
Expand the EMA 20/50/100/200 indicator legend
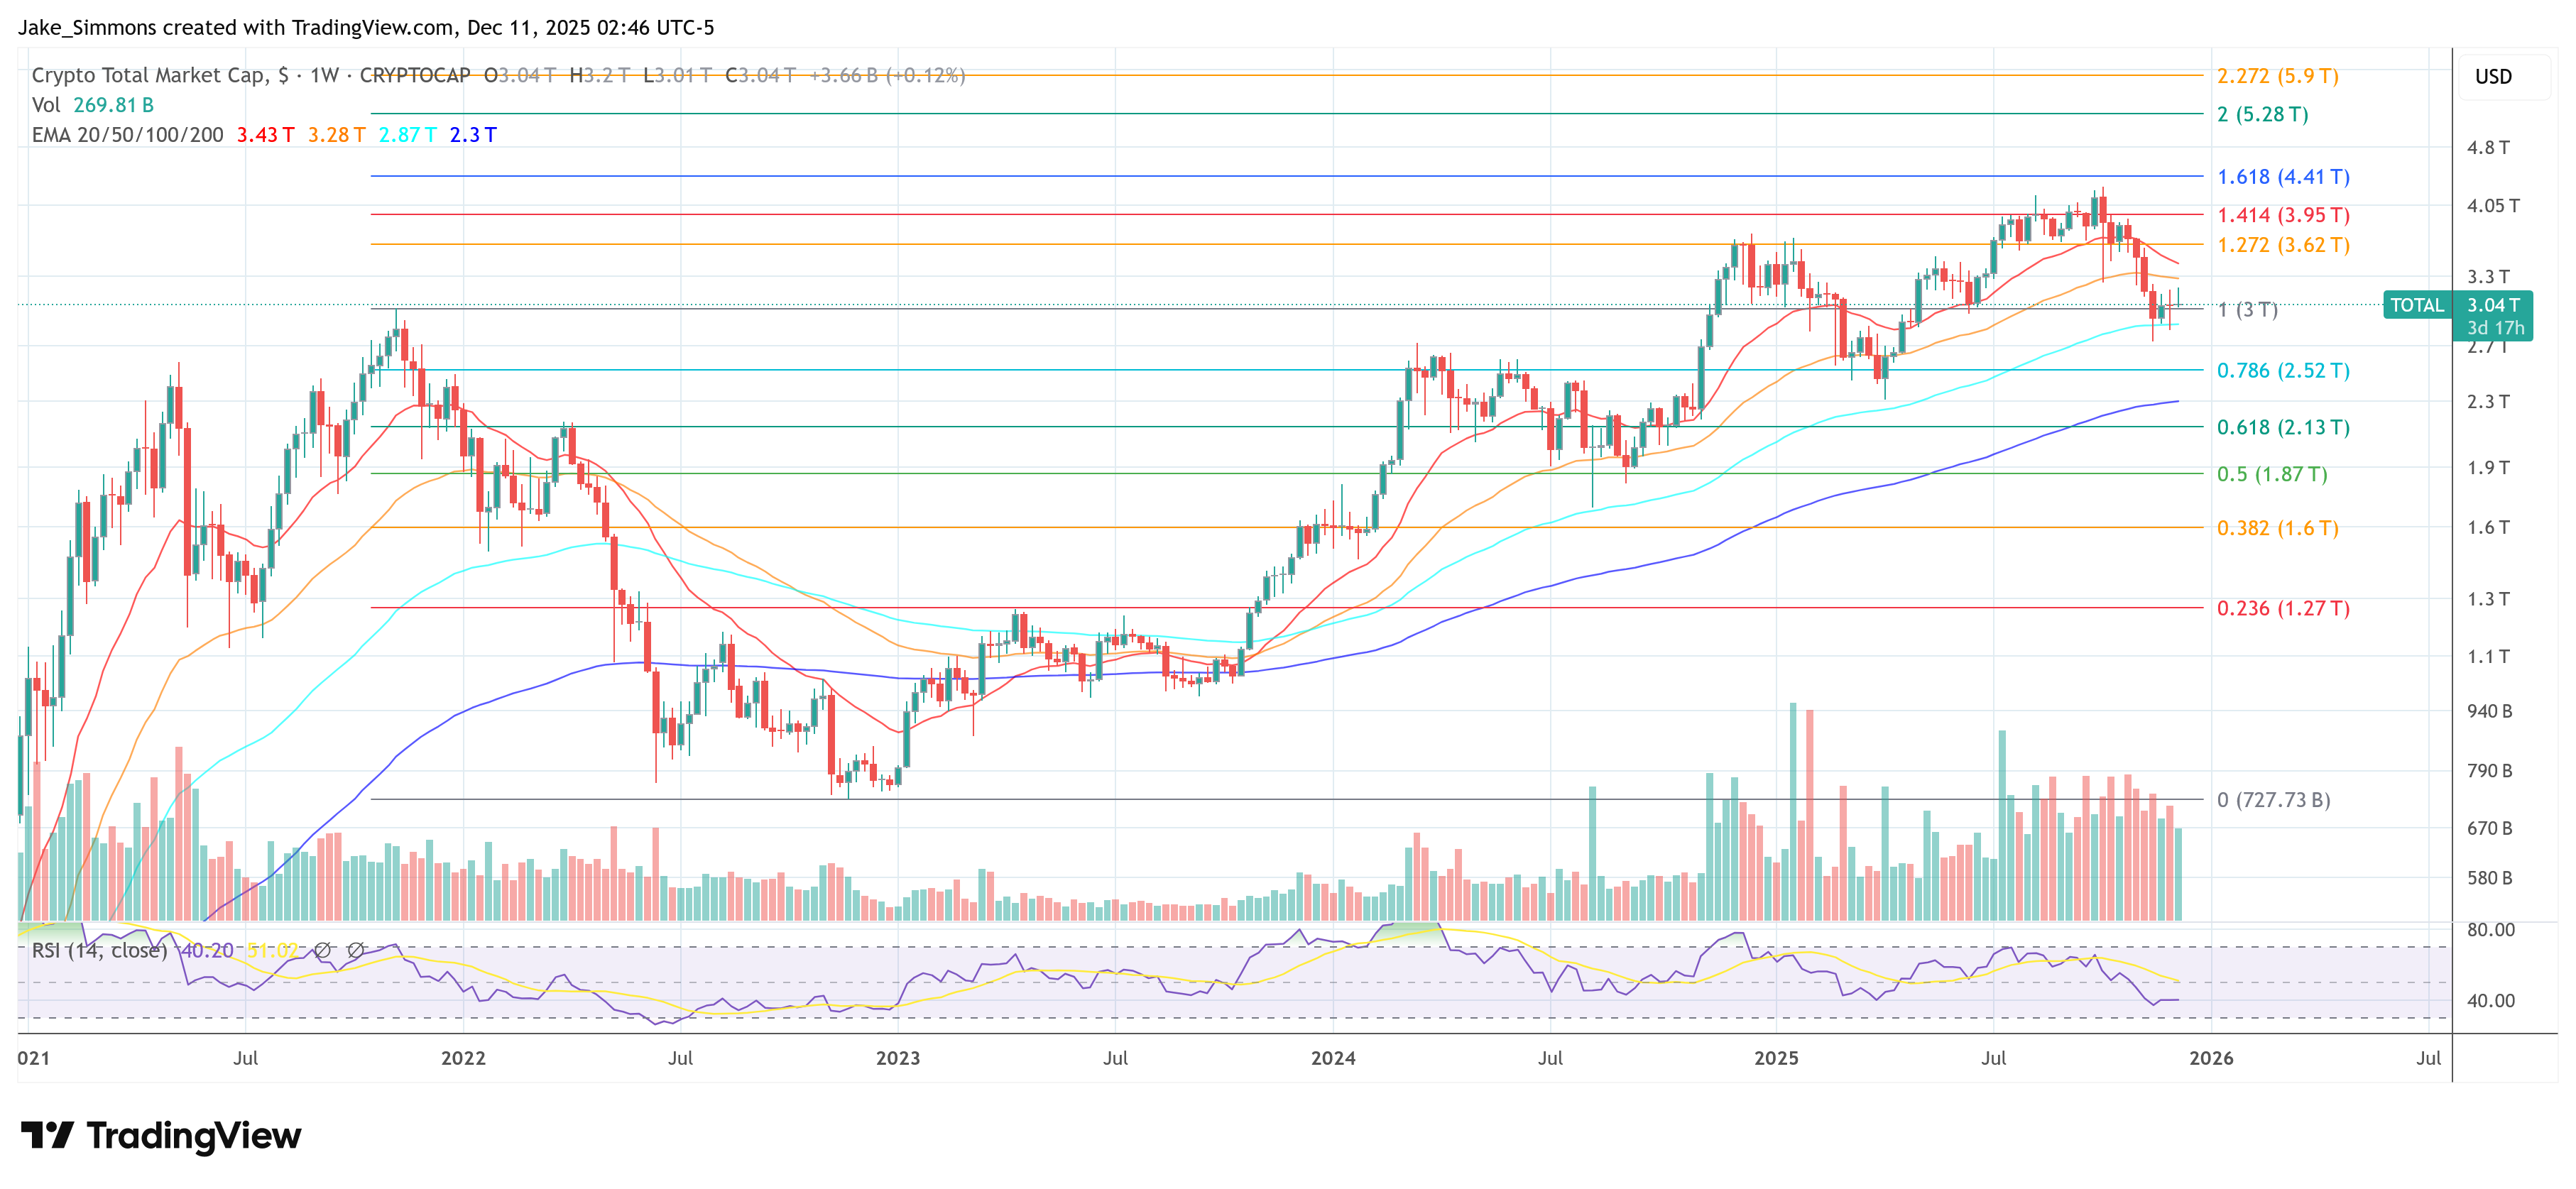tap(127, 135)
